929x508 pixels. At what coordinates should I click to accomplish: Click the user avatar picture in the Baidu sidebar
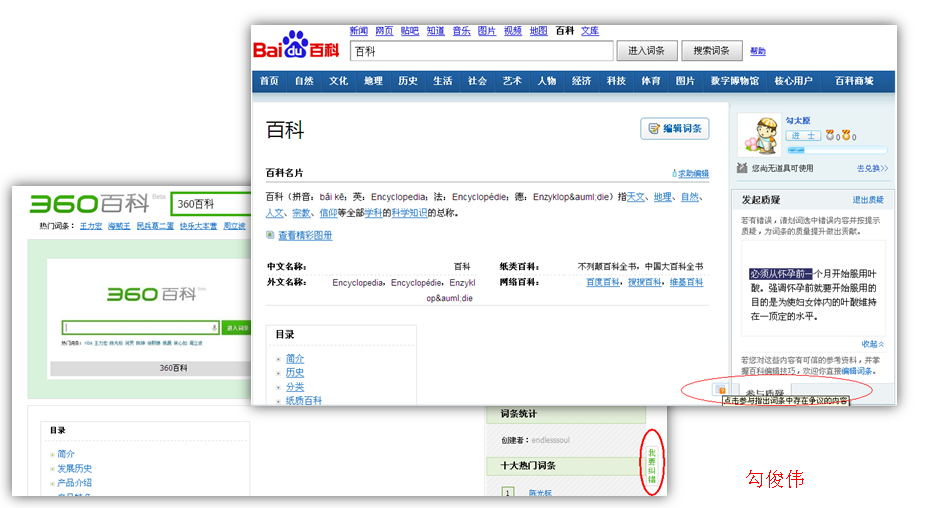[760, 136]
